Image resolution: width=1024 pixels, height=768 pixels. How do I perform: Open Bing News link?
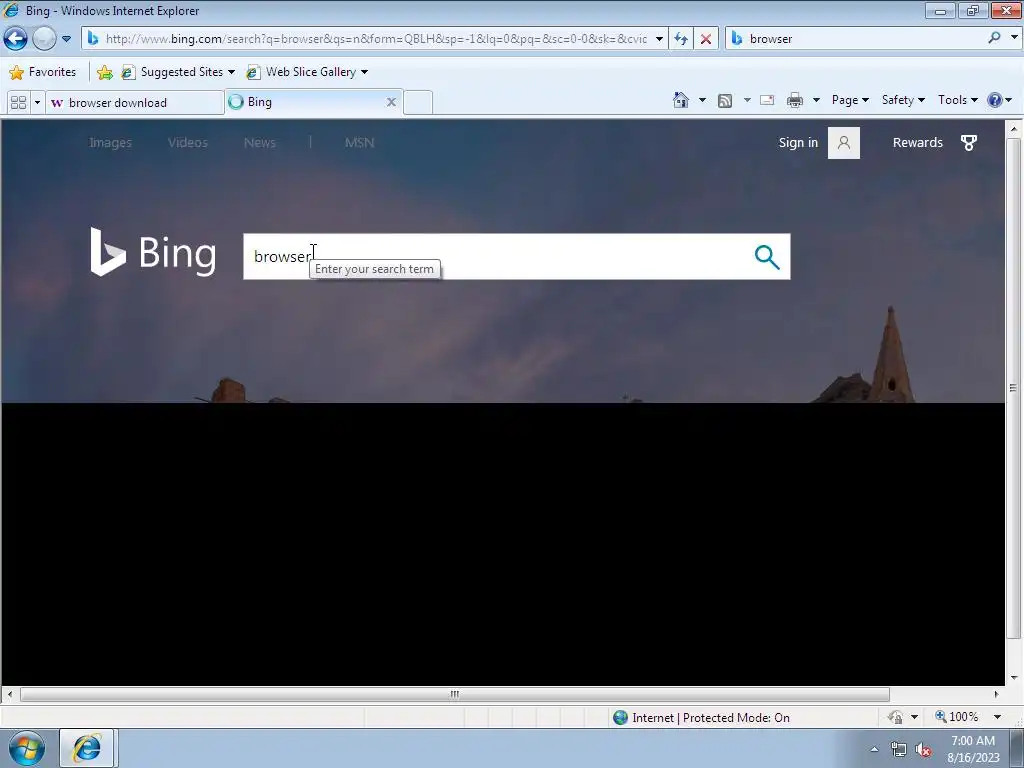pyautogui.click(x=259, y=142)
